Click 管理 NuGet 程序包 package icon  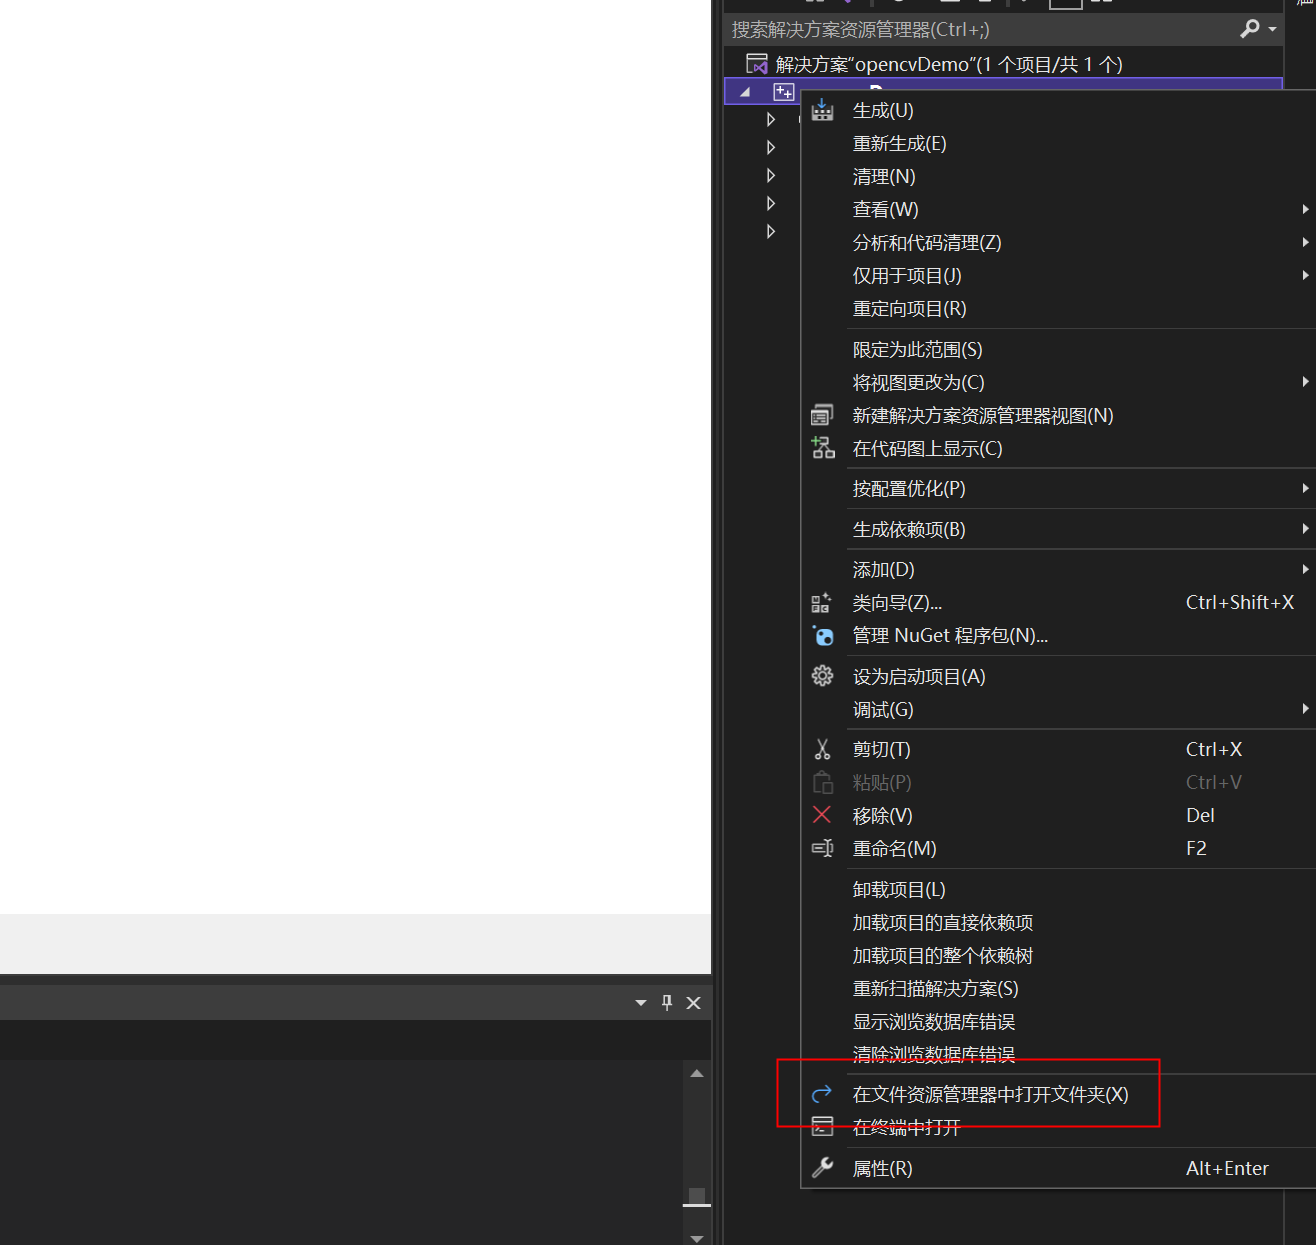(822, 636)
